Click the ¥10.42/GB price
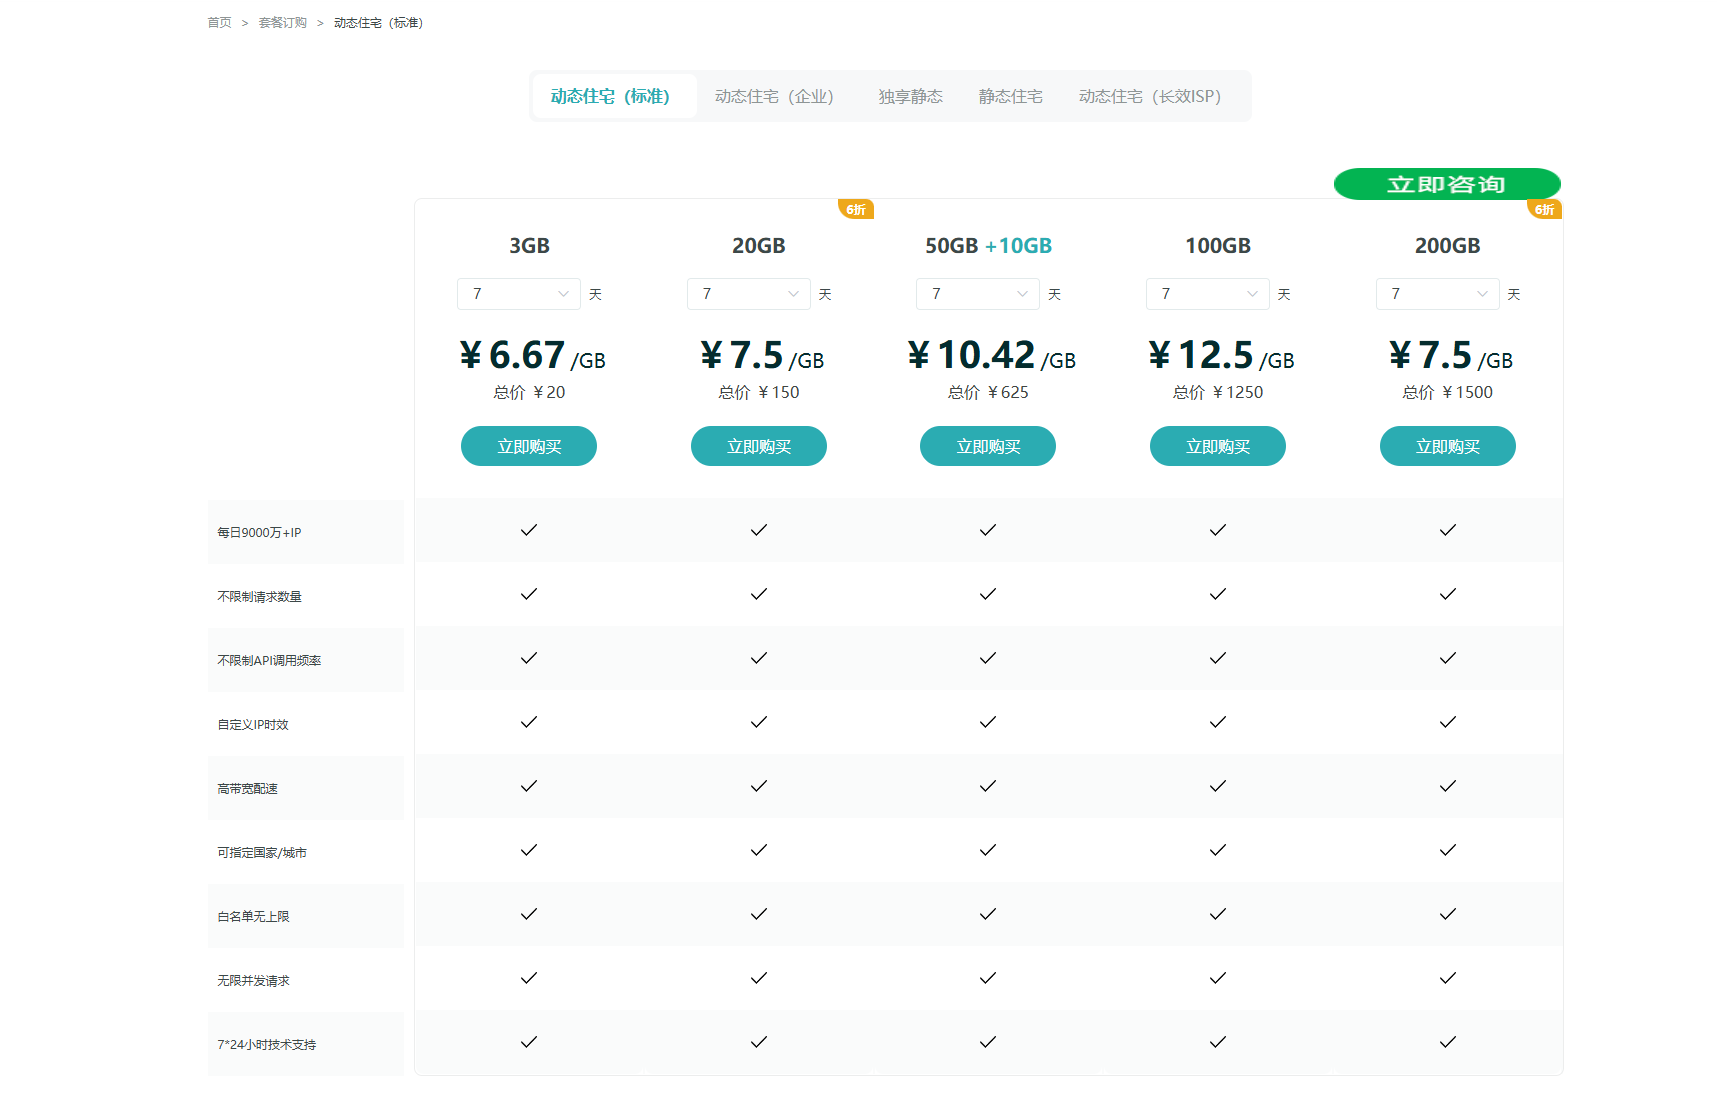1717x1098 pixels. pyautogui.click(x=991, y=355)
